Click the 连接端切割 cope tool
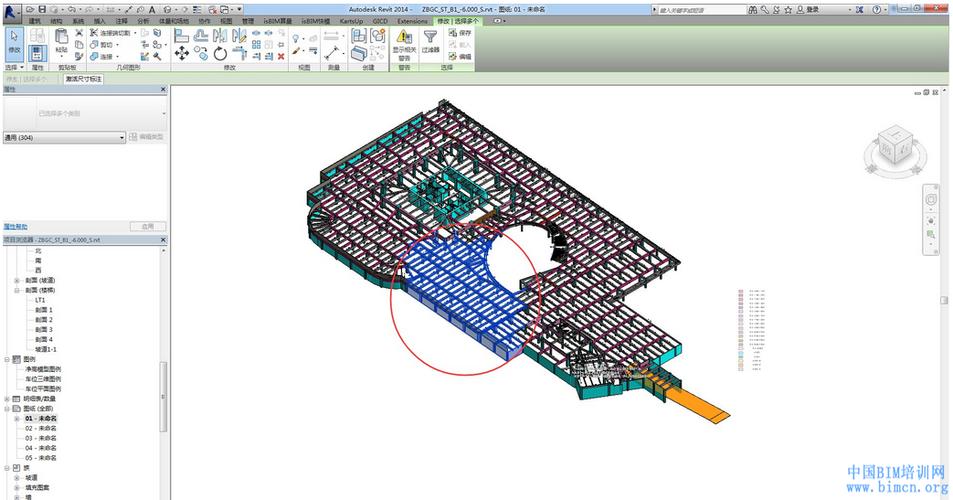953x500 pixels. pyautogui.click(x=112, y=33)
